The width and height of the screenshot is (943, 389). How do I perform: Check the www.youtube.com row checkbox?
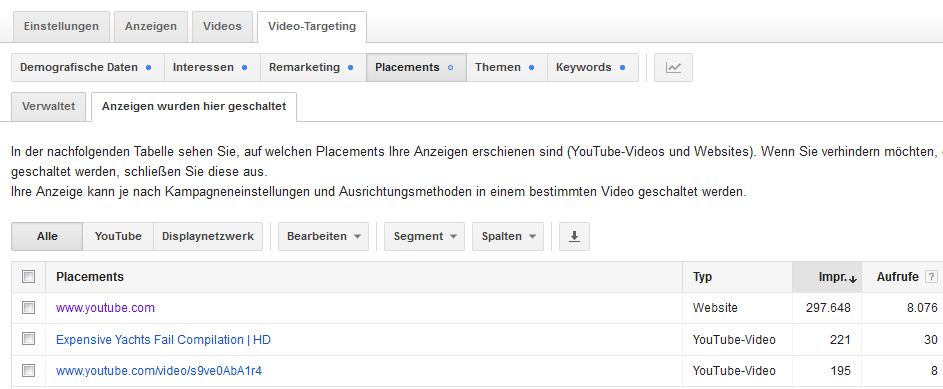28,308
